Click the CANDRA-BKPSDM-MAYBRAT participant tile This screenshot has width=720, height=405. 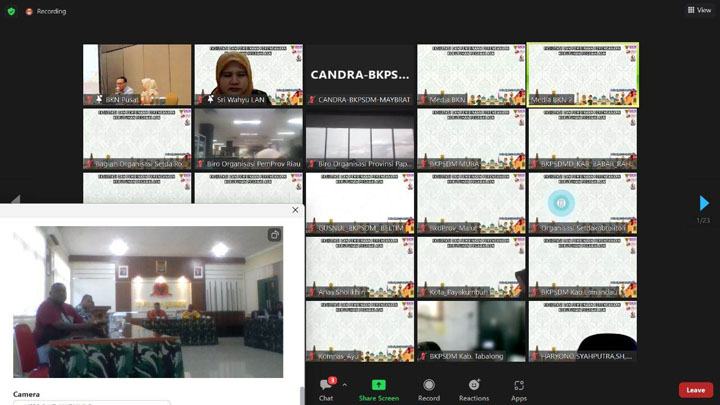pos(359,75)
